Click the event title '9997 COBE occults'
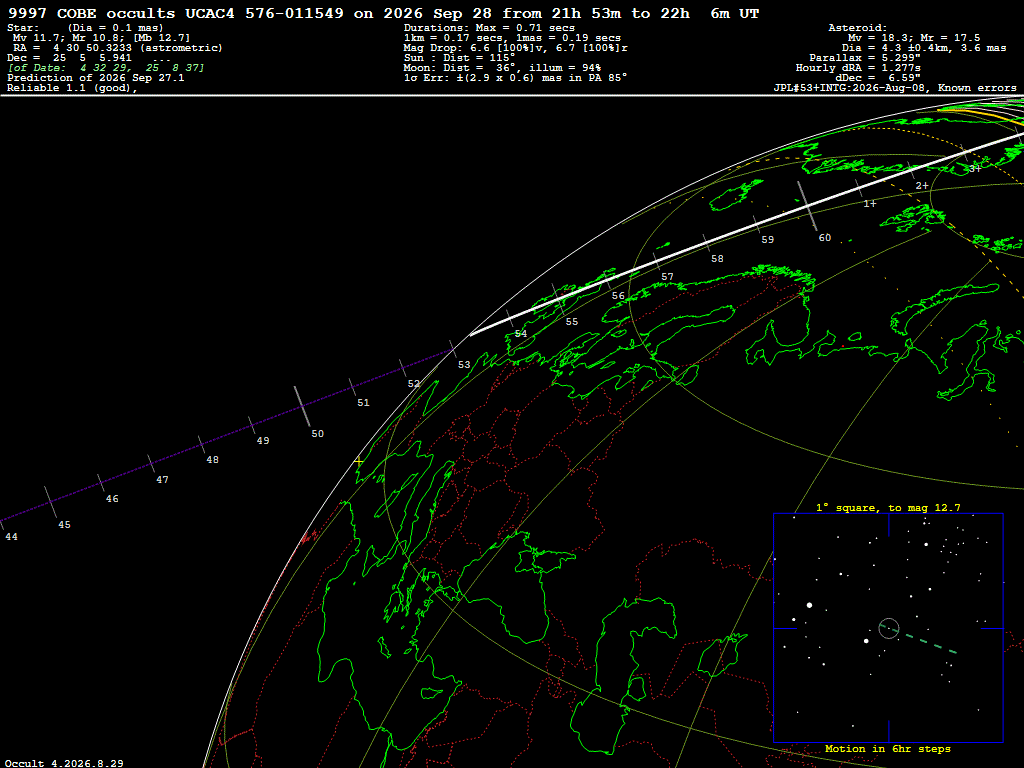The height and width of the screenshot is (768, 1024). [91, 13]
